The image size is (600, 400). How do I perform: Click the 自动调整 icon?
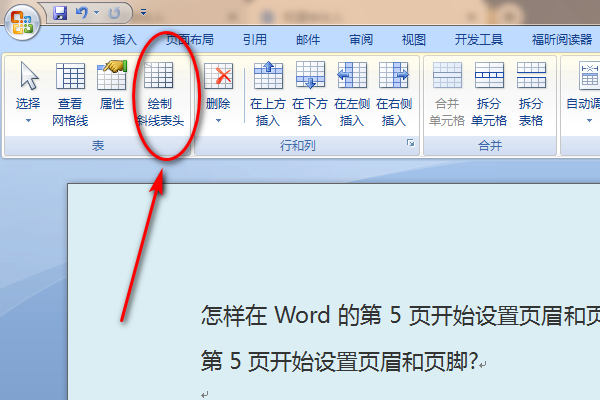point(589,75)
